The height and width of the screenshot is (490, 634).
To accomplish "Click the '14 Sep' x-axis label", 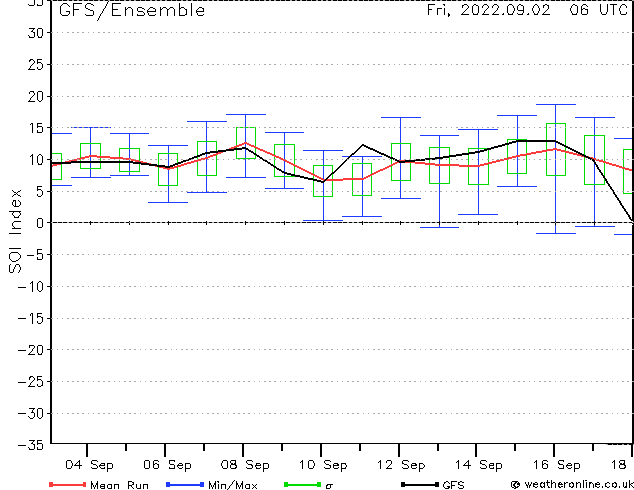I will point(478,465).
